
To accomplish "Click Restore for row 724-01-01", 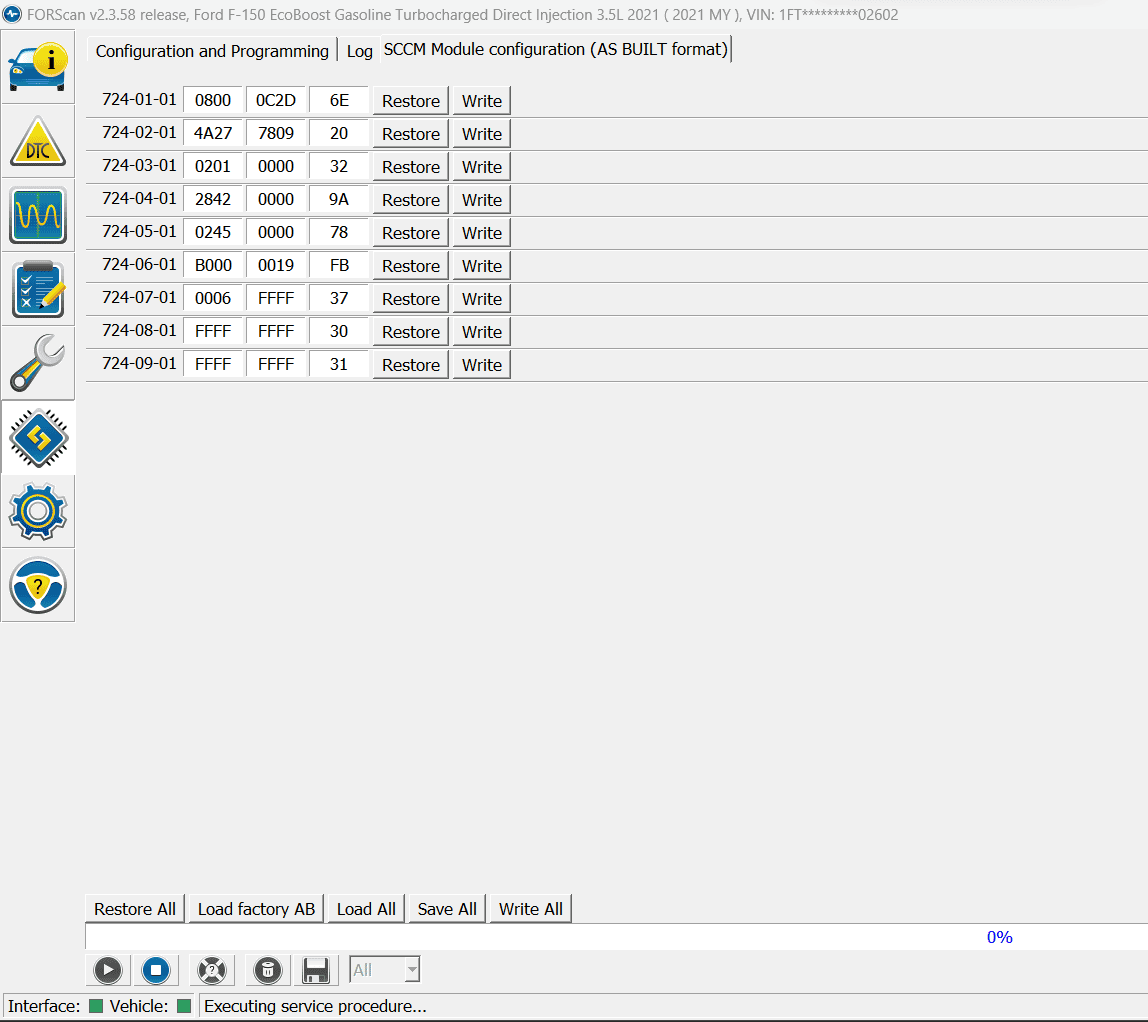I will pos(411,101).
